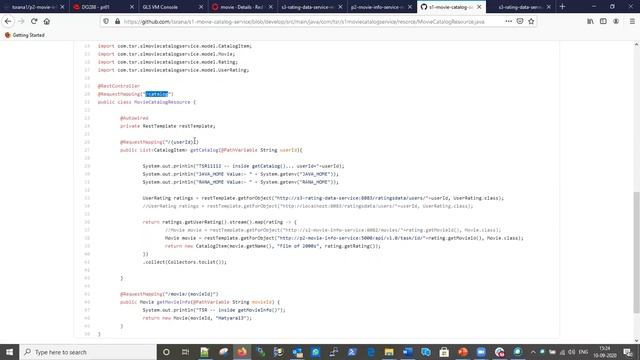Open File Explorer from taskbar
The height and width of the screenshot is (360, 640).
tap(389, 352)
